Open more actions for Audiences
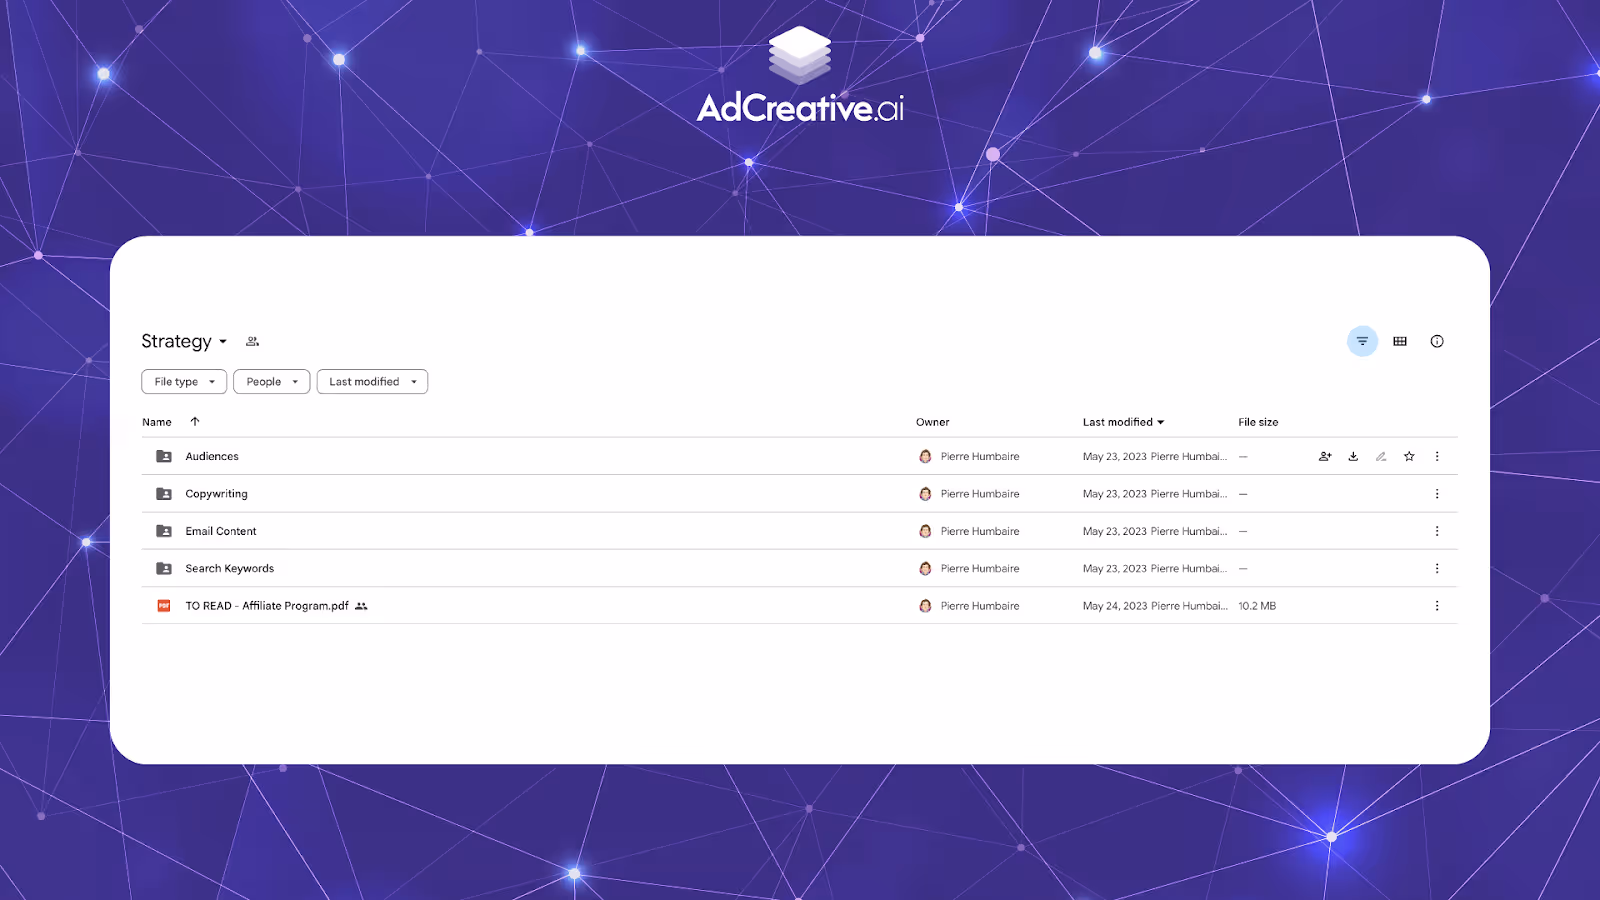Viewport: 1600px width, 900px height. pos(1437,456)
